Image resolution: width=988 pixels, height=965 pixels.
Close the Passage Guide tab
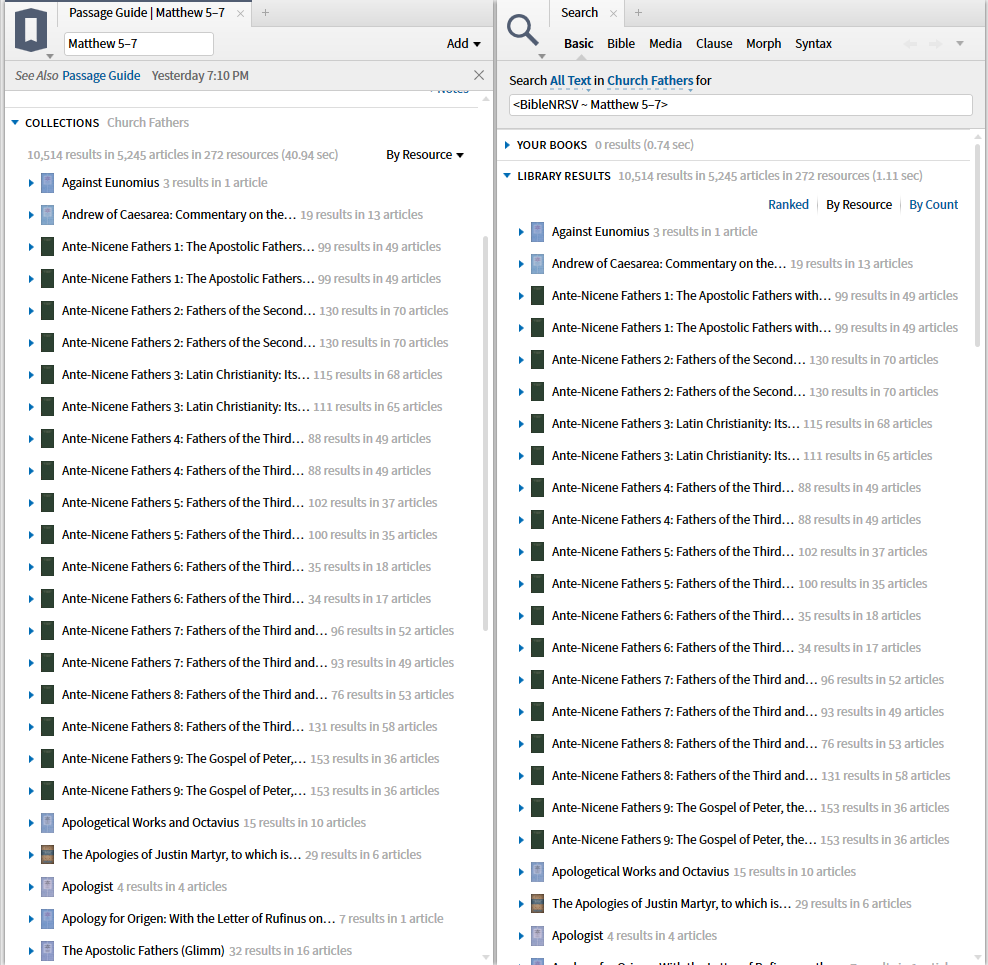(240, 13)
